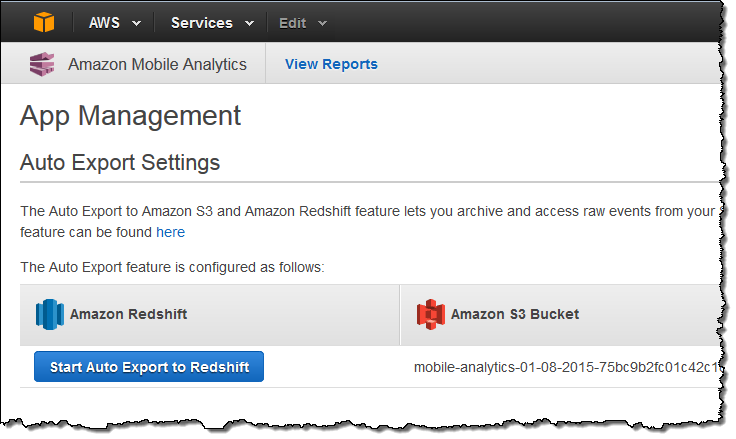Screen dimensions: 736x439
Task: Click the arrow next to Edit
Action: [322, 23]
